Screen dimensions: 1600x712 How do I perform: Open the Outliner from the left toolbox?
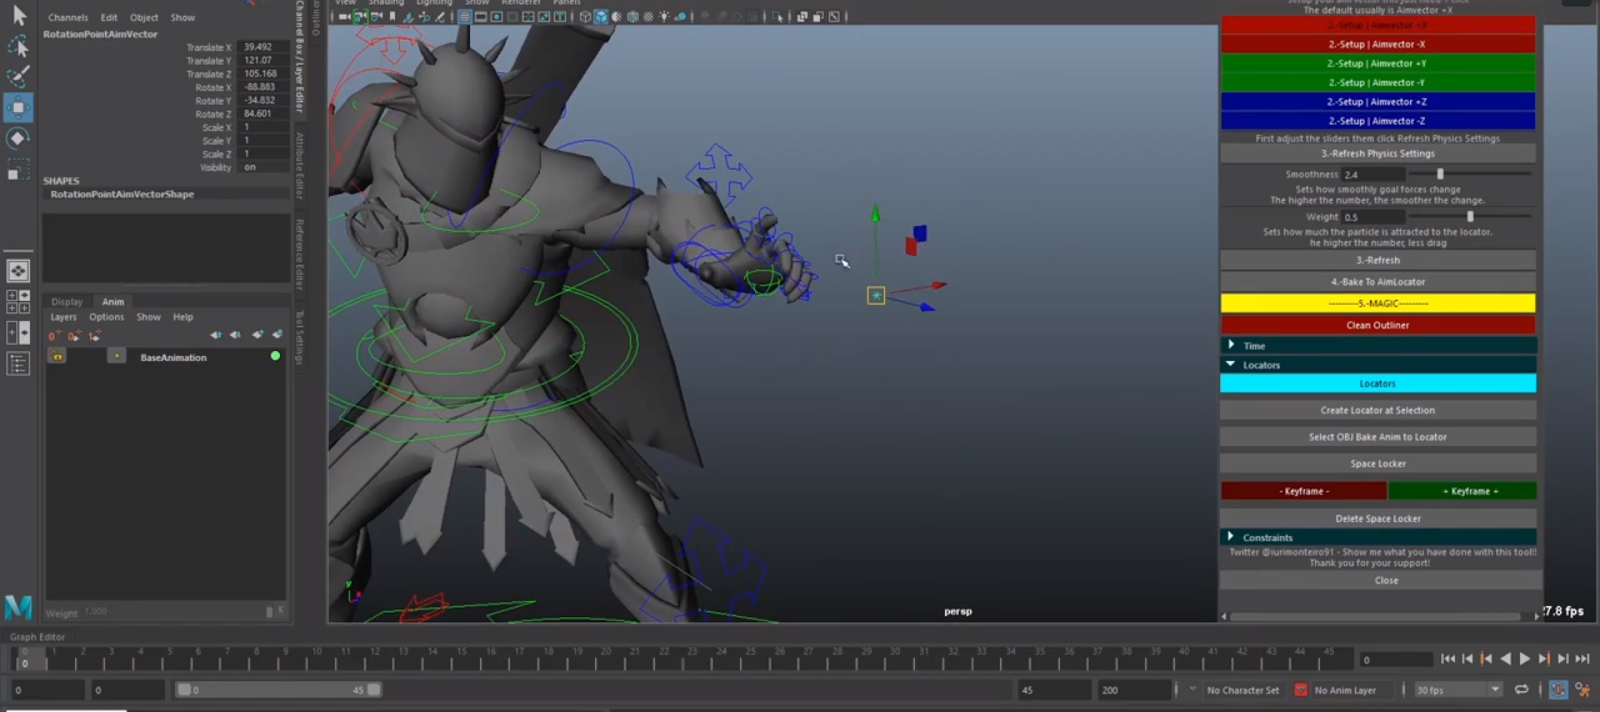point(18,364)
